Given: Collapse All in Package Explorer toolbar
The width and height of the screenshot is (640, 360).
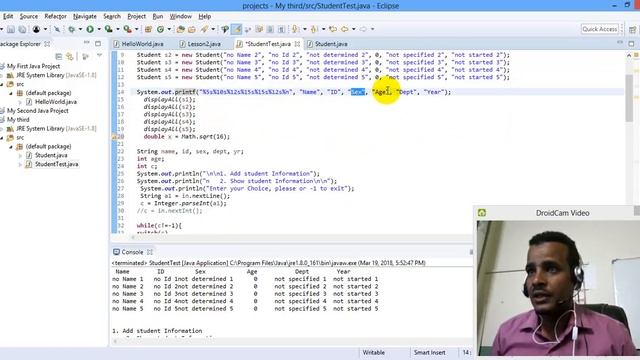Looking at the screenshot, I should 58,56.
